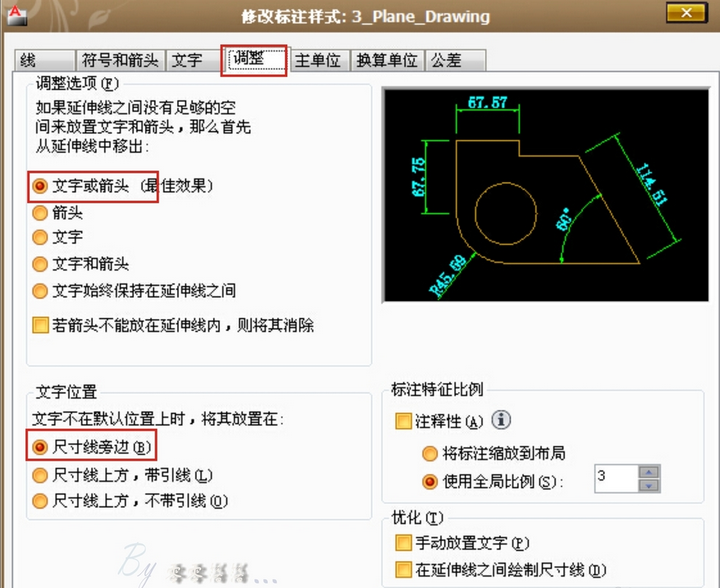This screenshot has width=720, height=588.
Task: Close the 修改标注样式 dialog
Action: coord(685,15)
